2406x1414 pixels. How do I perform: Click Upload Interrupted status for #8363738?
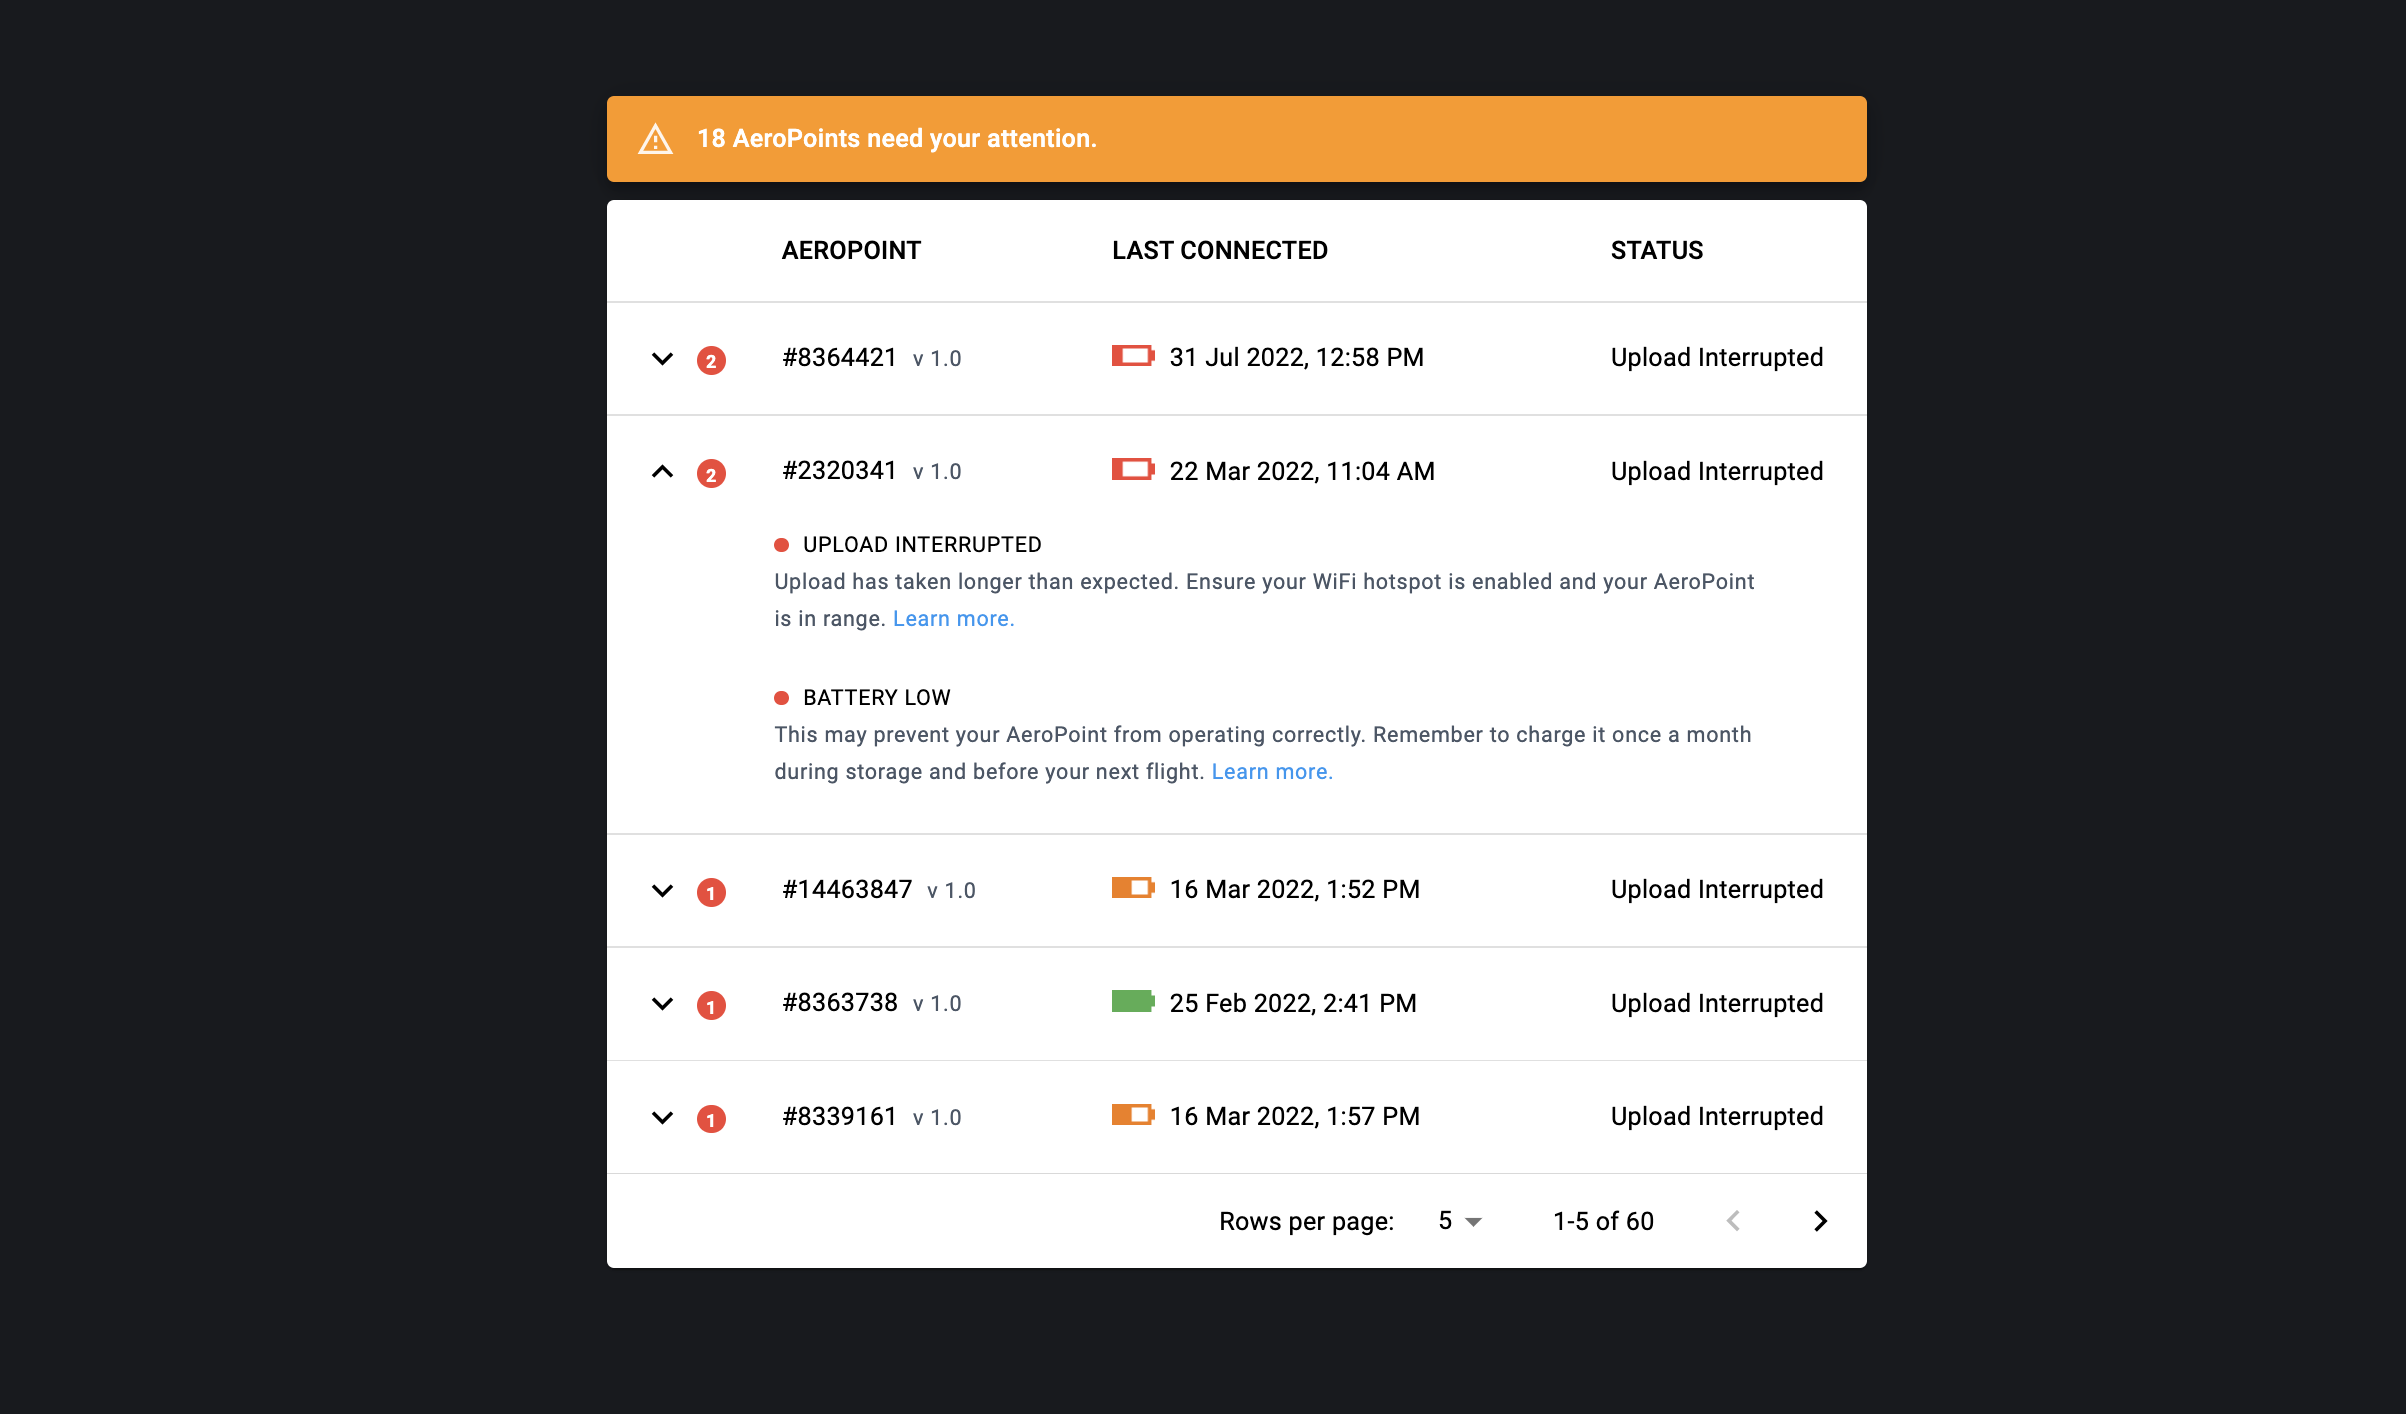pyautogui.click(x=1717, y=1003)
